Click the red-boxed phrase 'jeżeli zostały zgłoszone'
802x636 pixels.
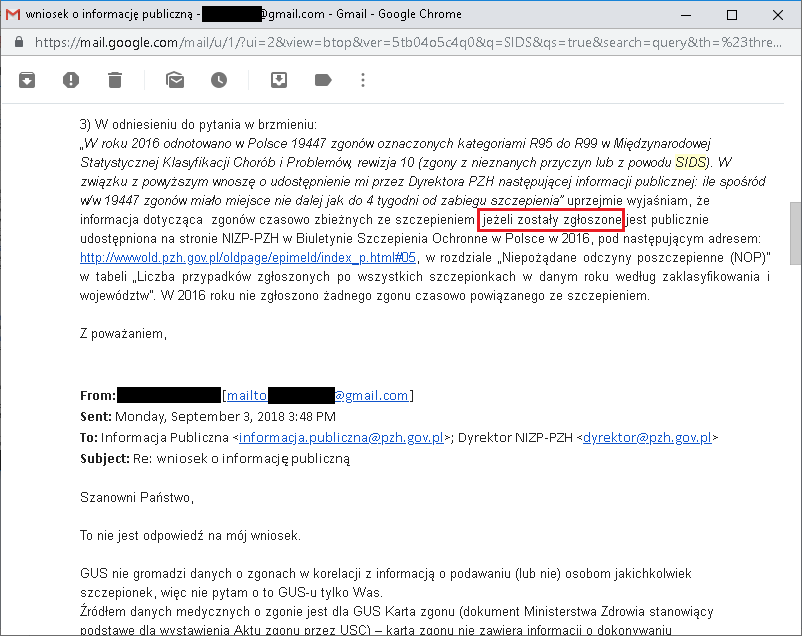[x=551, y=219]
